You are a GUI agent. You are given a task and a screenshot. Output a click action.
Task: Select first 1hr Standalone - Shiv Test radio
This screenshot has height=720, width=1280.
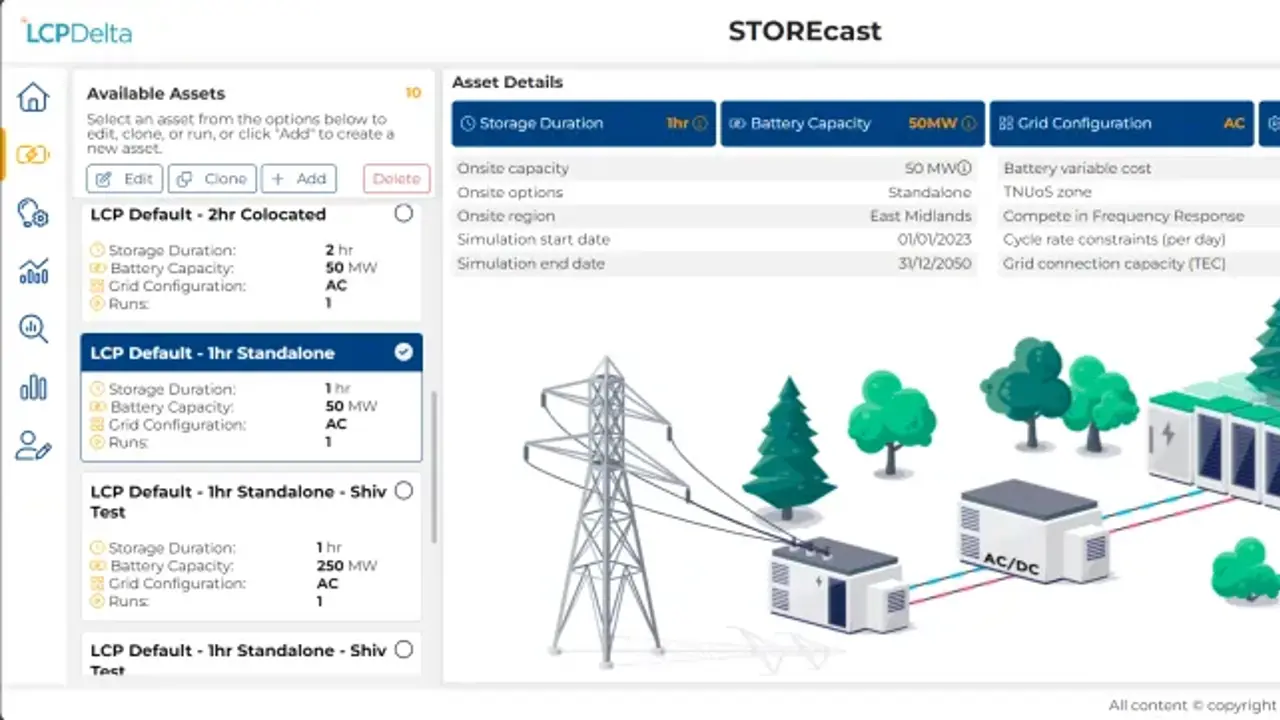coord(403,490)
